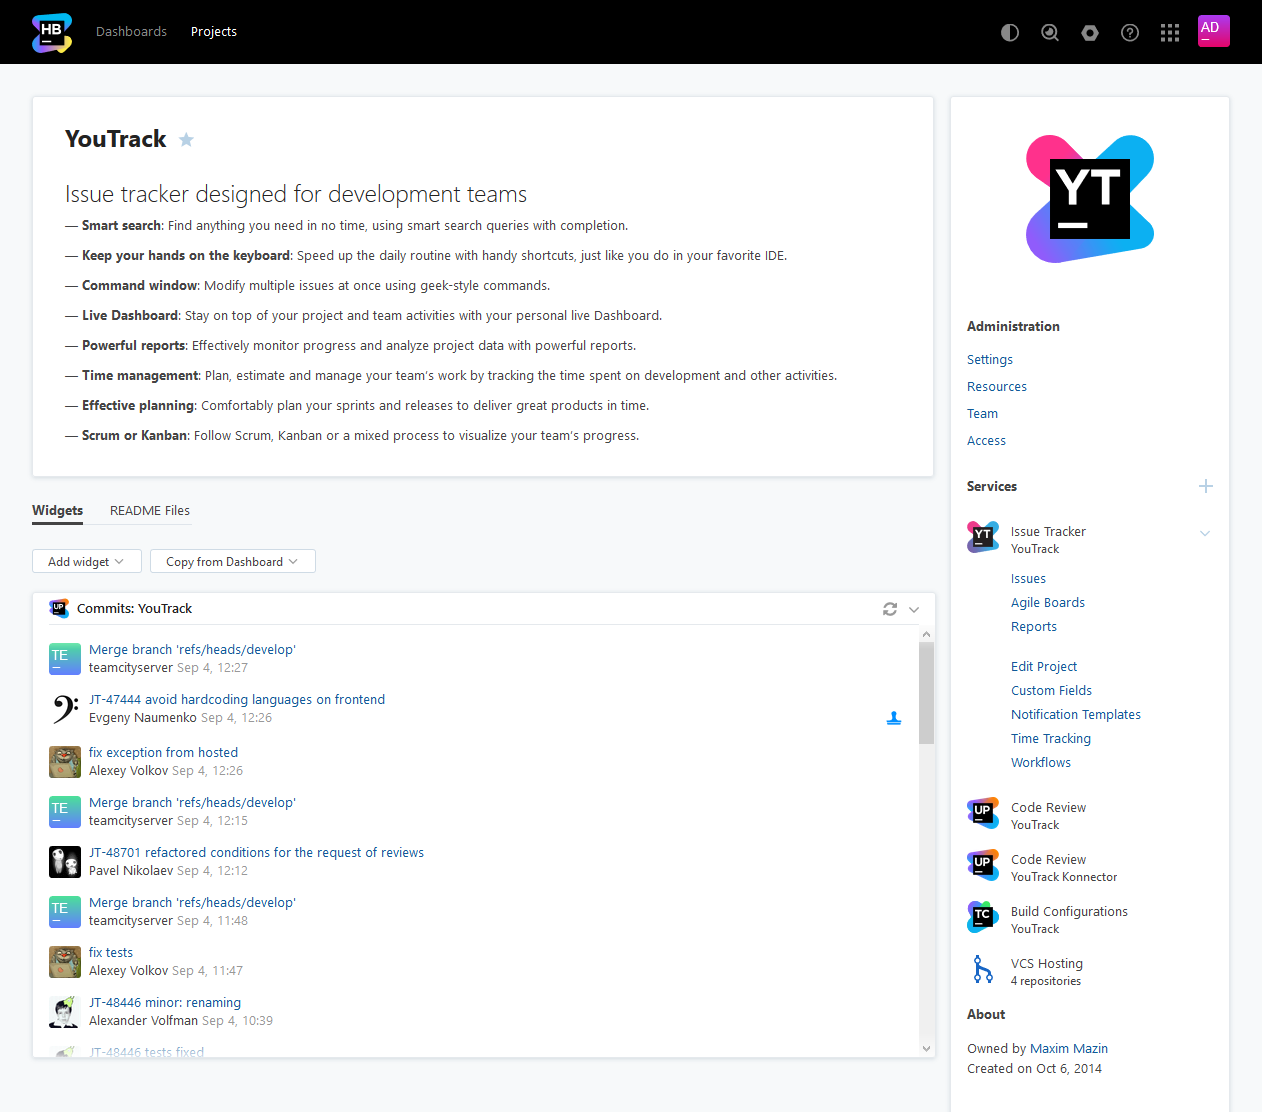Click teamcityserver avatar for Sep 4, 11:48 commit
The width and height of the screenshot is (1262, 1112).
coord(65,912)
